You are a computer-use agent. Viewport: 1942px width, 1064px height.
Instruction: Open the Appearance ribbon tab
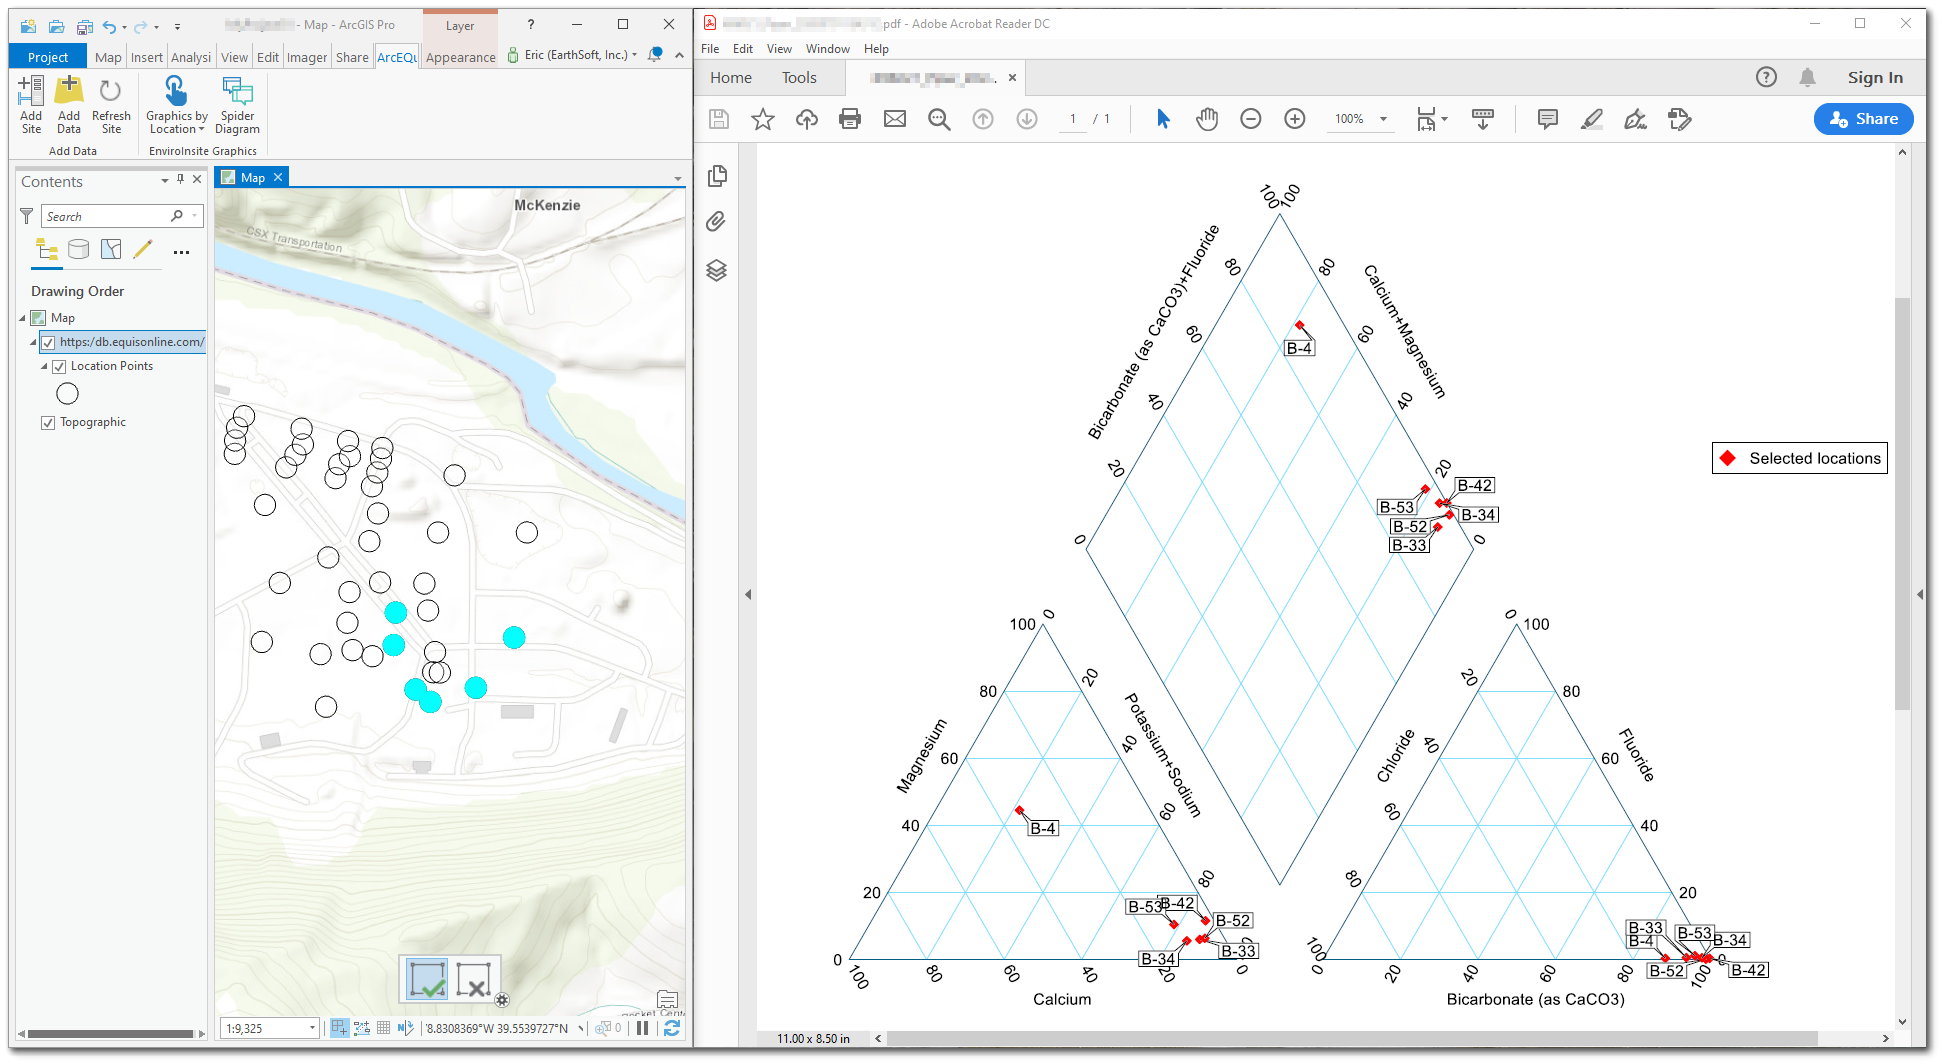[461, 57]
